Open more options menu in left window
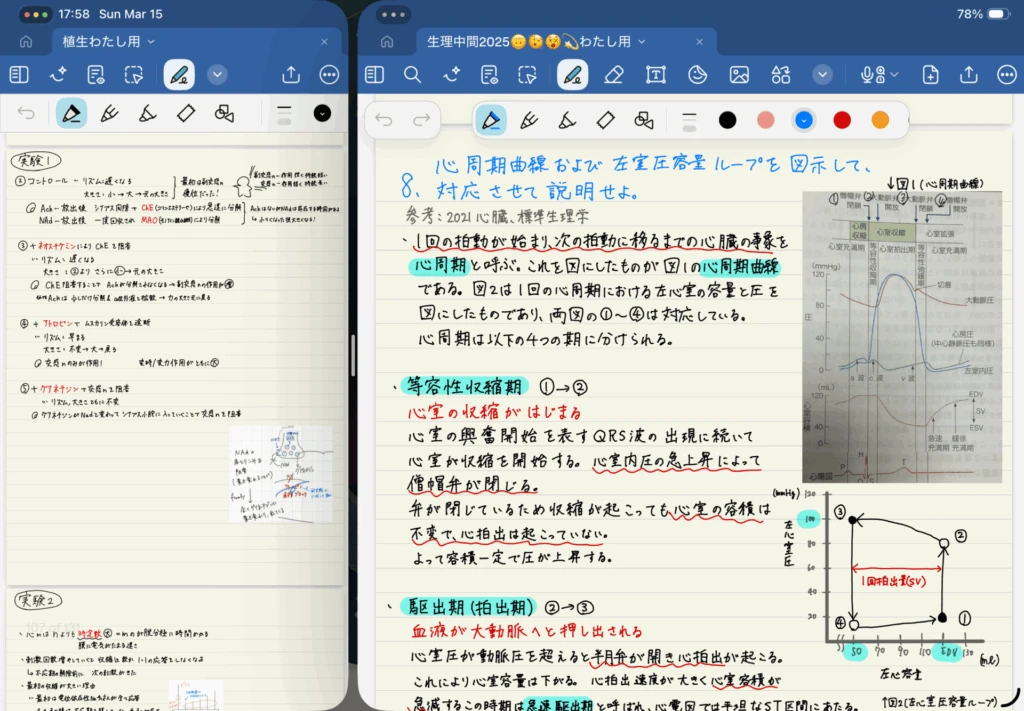1024x711 pixels. coord(329,74)
